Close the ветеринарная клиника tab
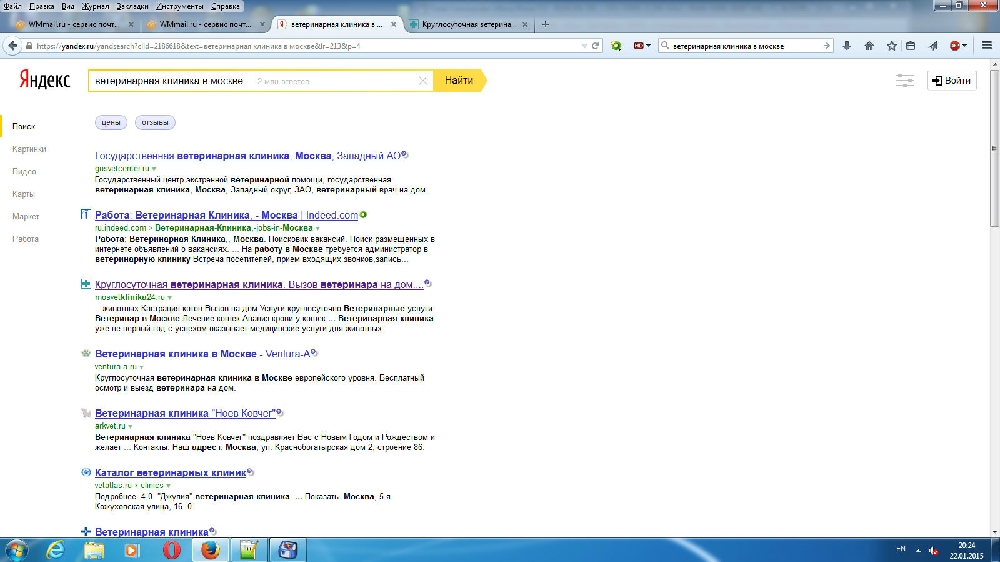1000x562 pixels. 393,24
